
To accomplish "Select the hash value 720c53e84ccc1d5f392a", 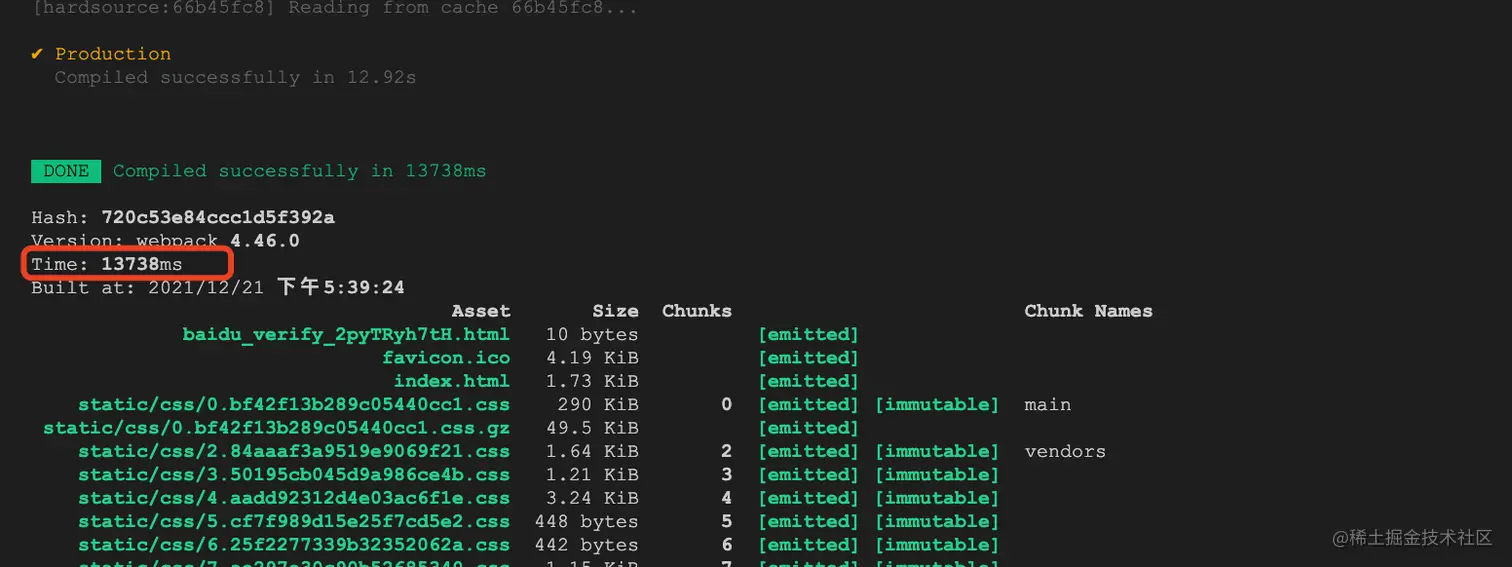I will click(x=218, y=217).
